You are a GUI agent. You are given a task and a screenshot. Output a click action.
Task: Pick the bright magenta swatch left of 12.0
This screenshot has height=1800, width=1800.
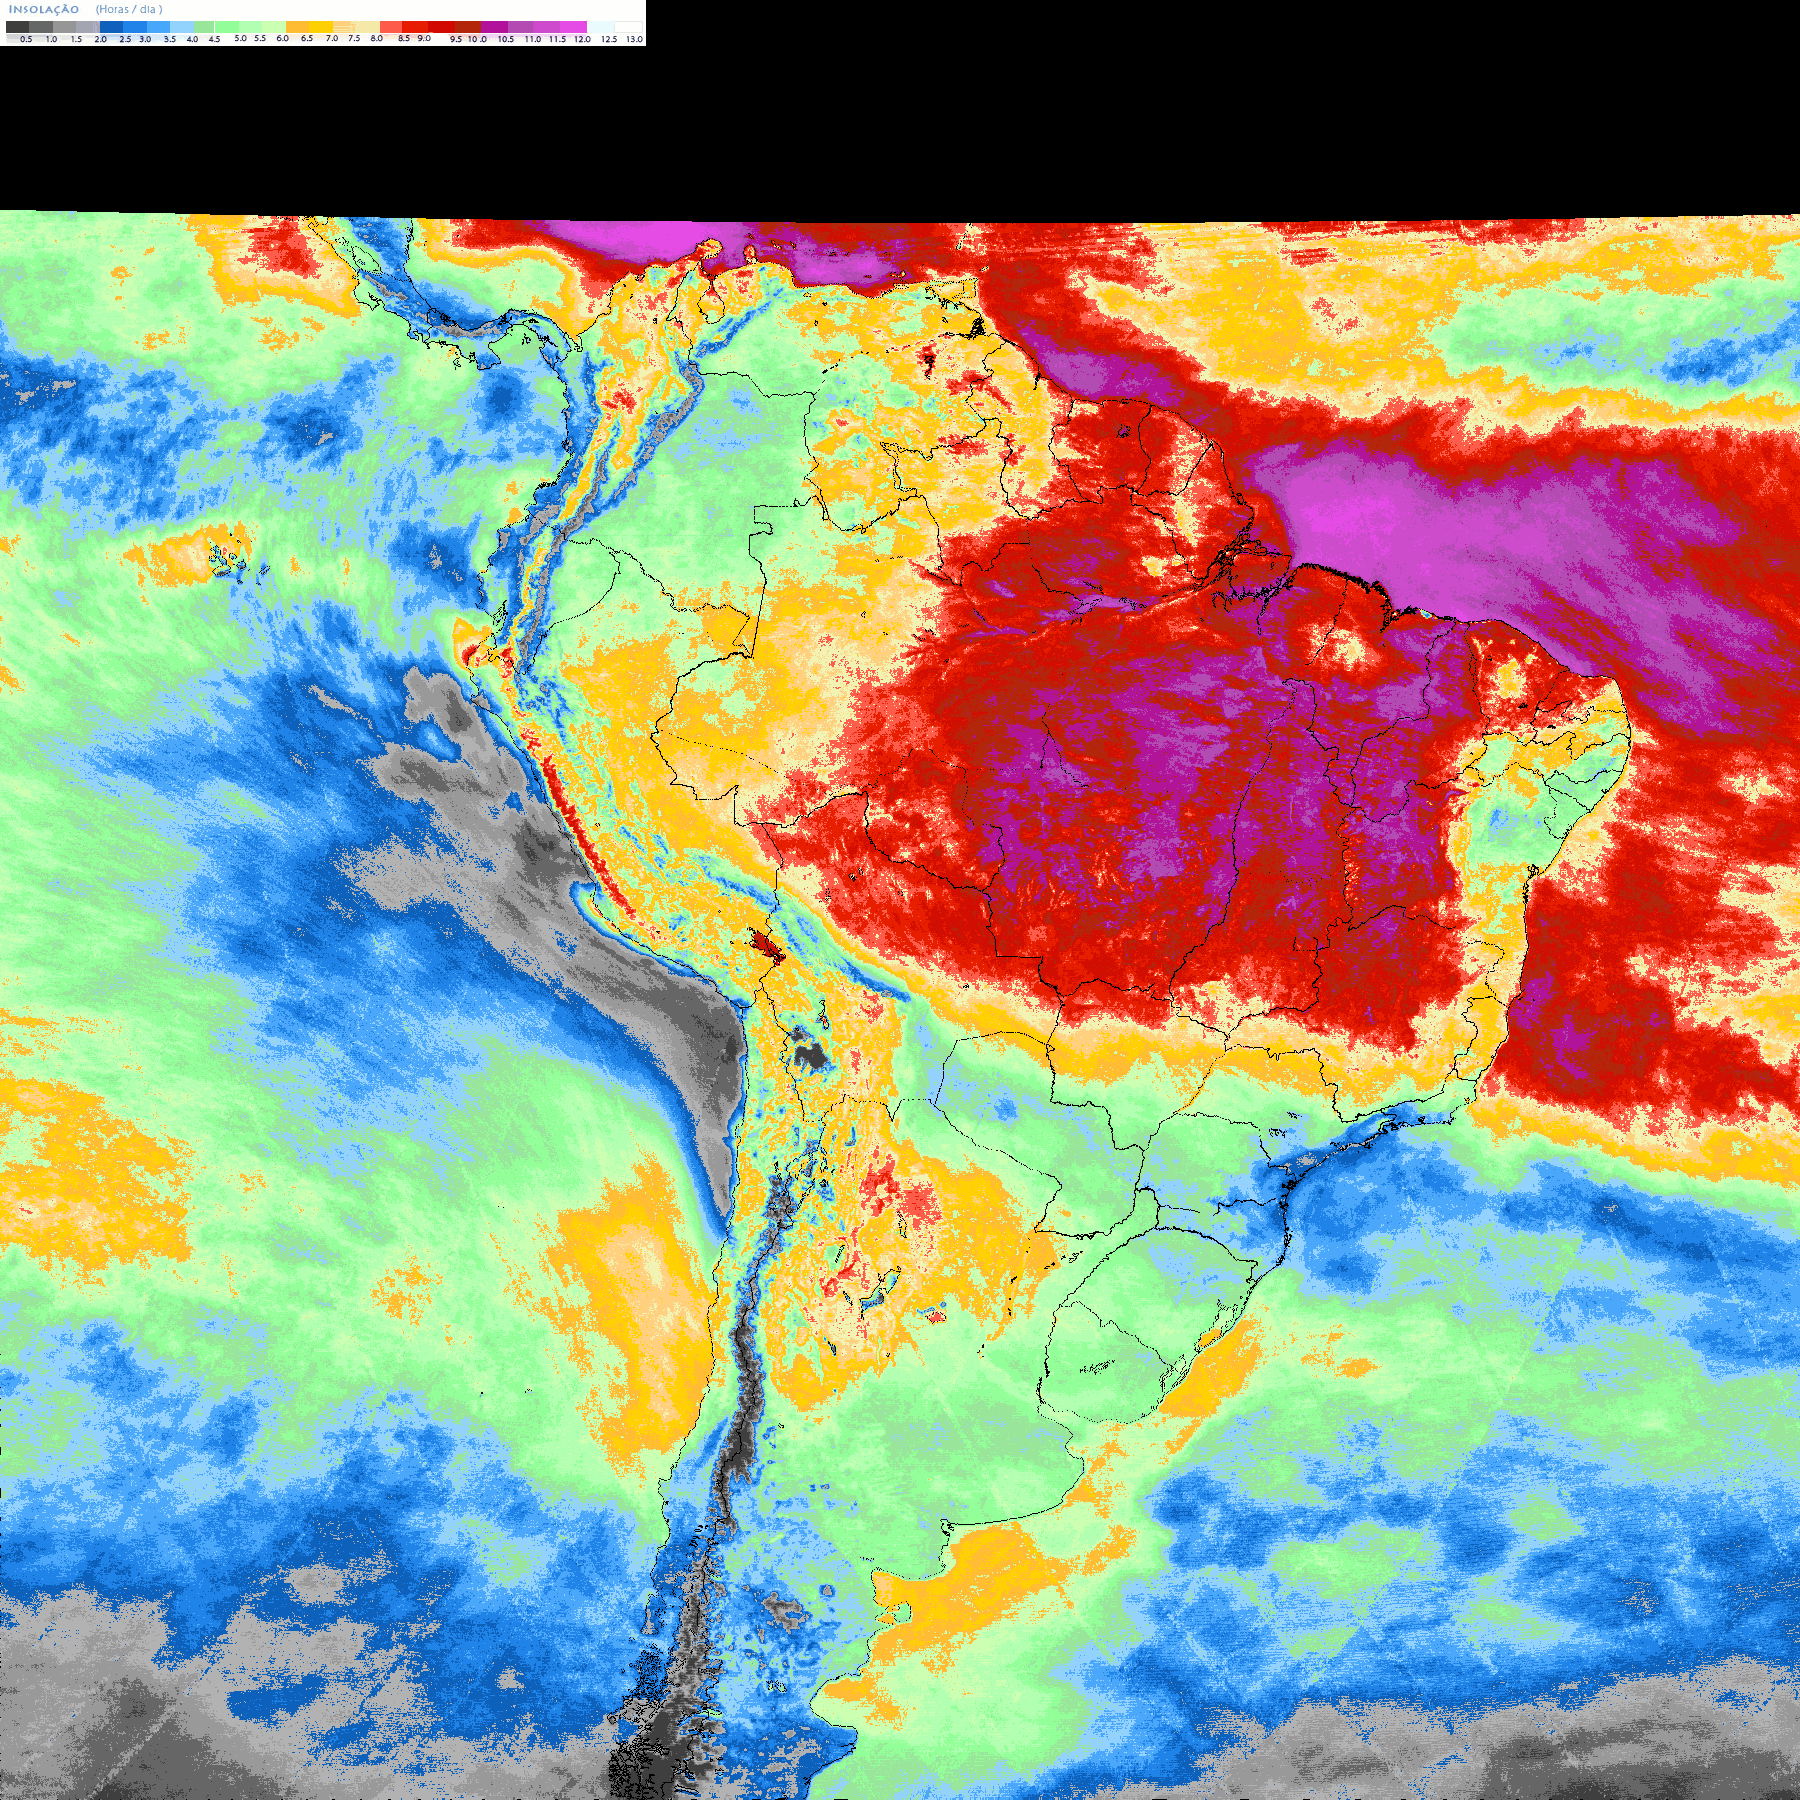573,27
